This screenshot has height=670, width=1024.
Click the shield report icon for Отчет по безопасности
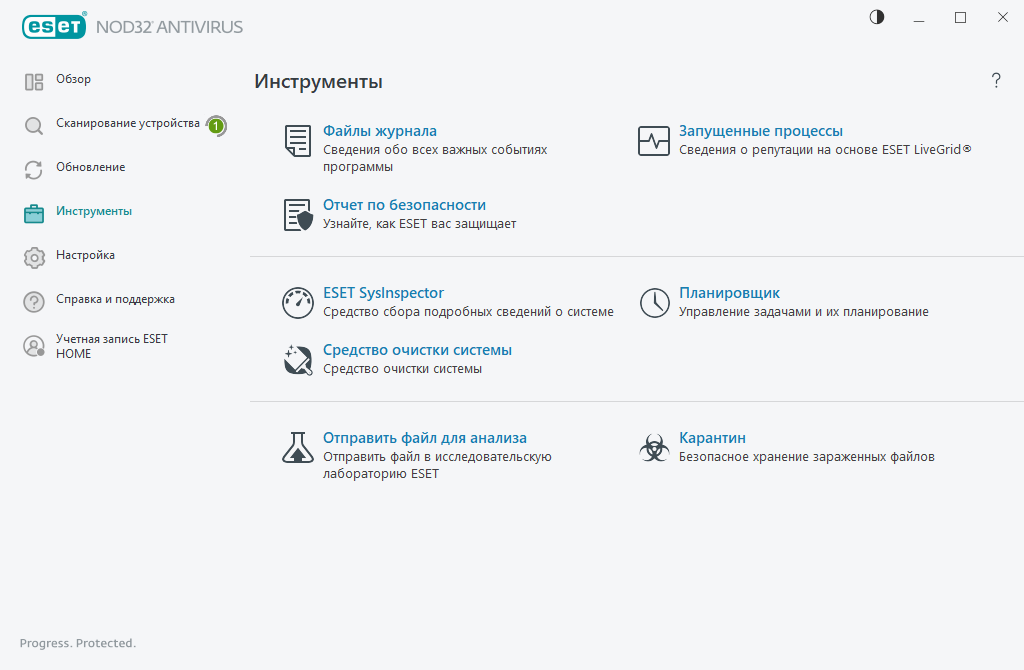coord(298,215)
